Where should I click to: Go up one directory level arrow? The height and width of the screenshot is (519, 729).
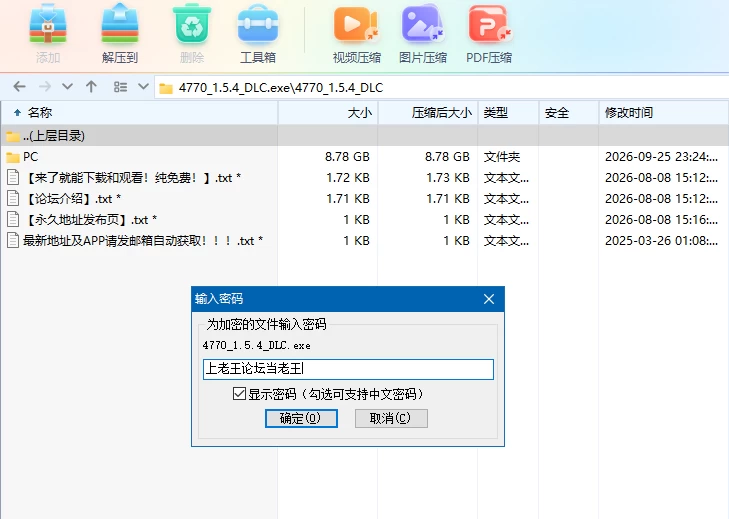pos(91,86)
